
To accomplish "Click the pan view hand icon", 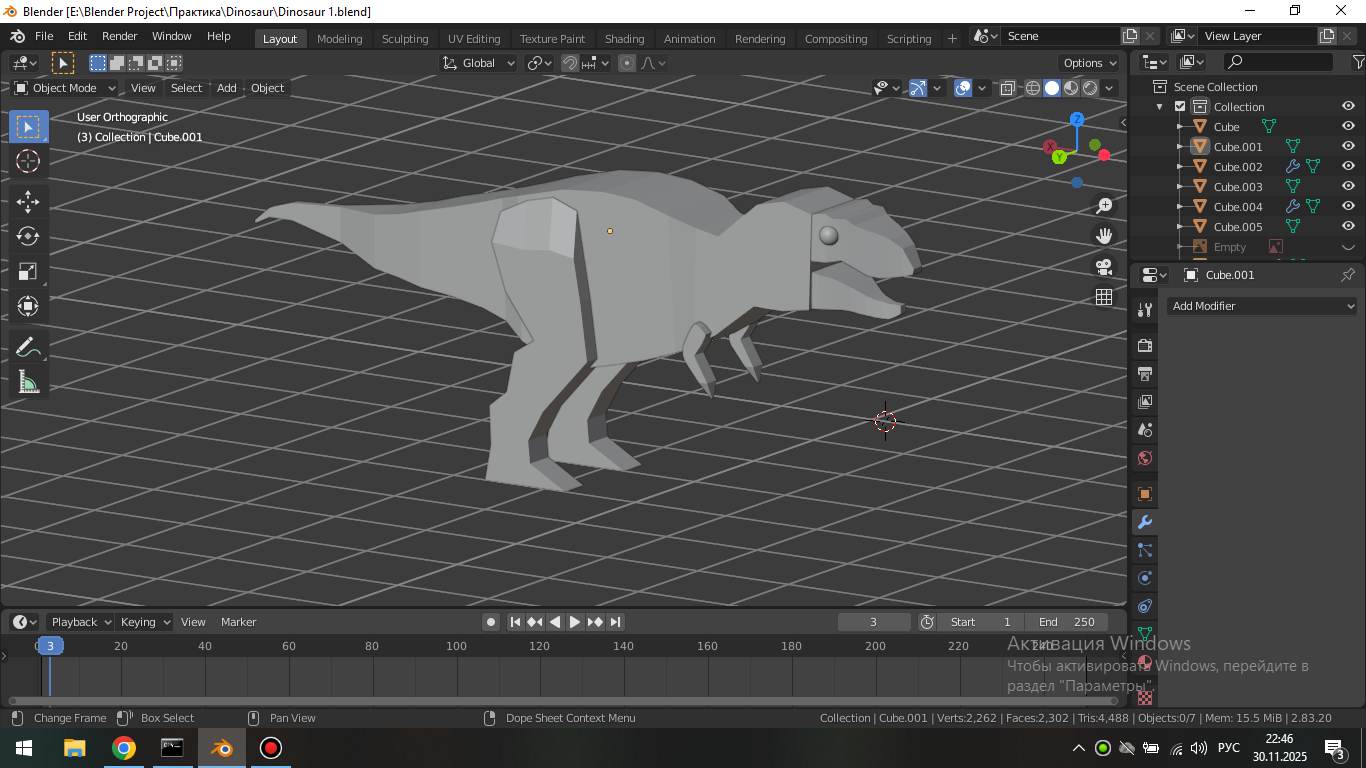I will pyautogui.click(x=1104, y=236).
